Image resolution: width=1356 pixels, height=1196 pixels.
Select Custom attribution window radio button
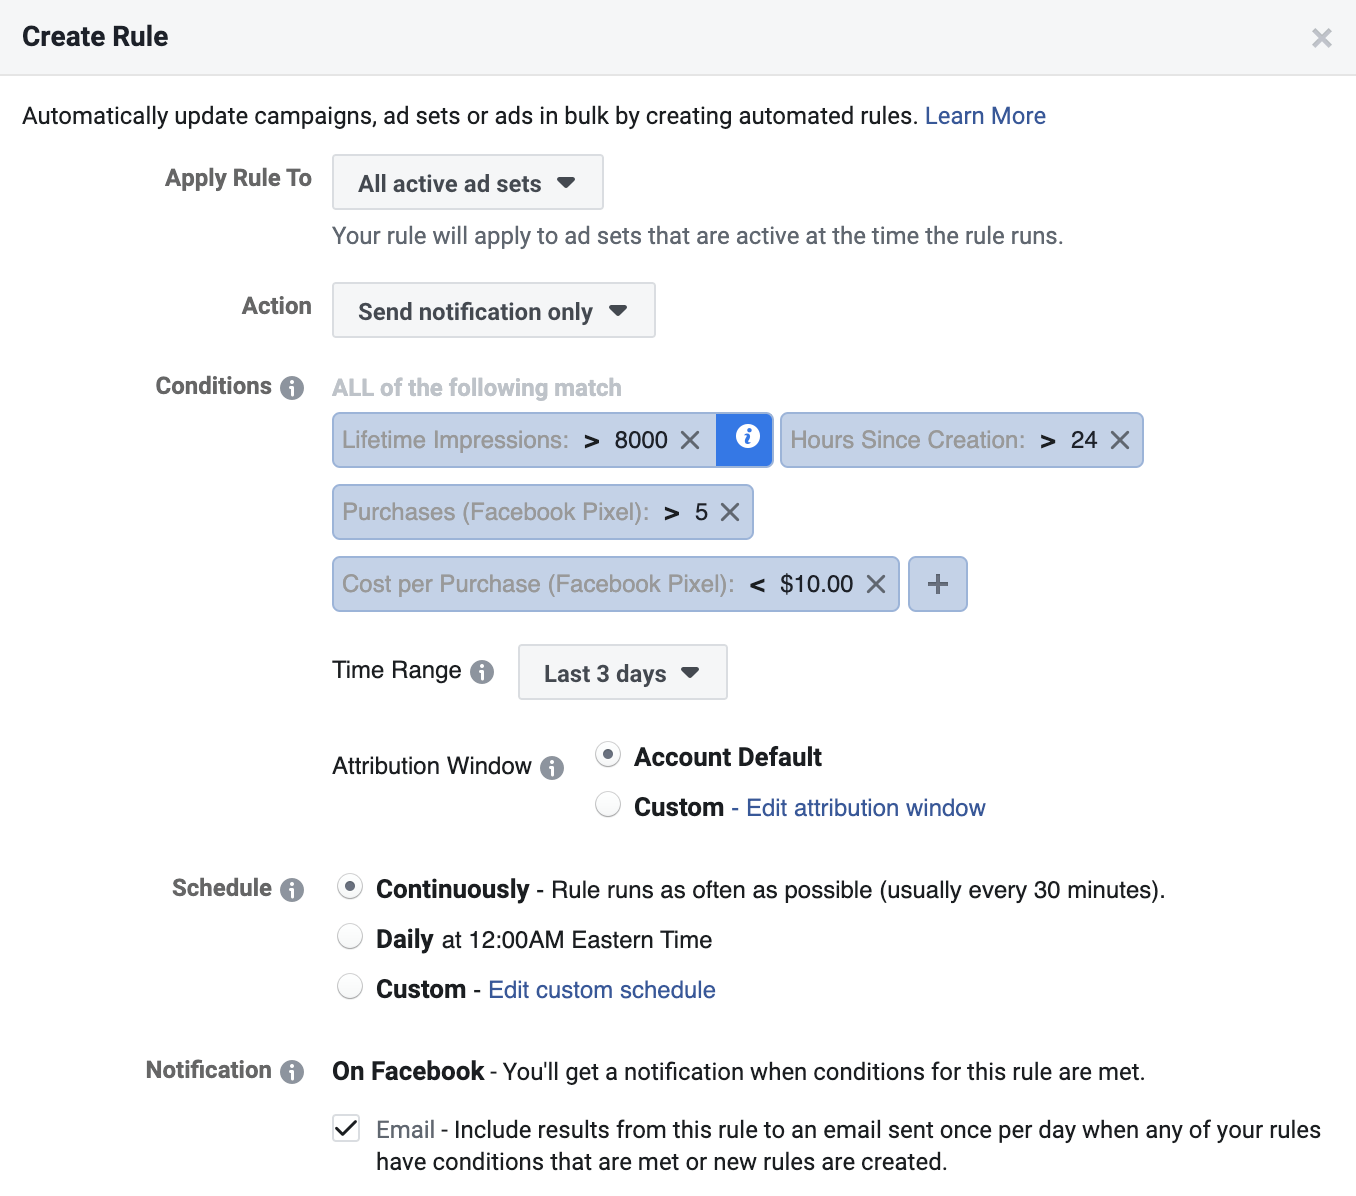point(608,805)
